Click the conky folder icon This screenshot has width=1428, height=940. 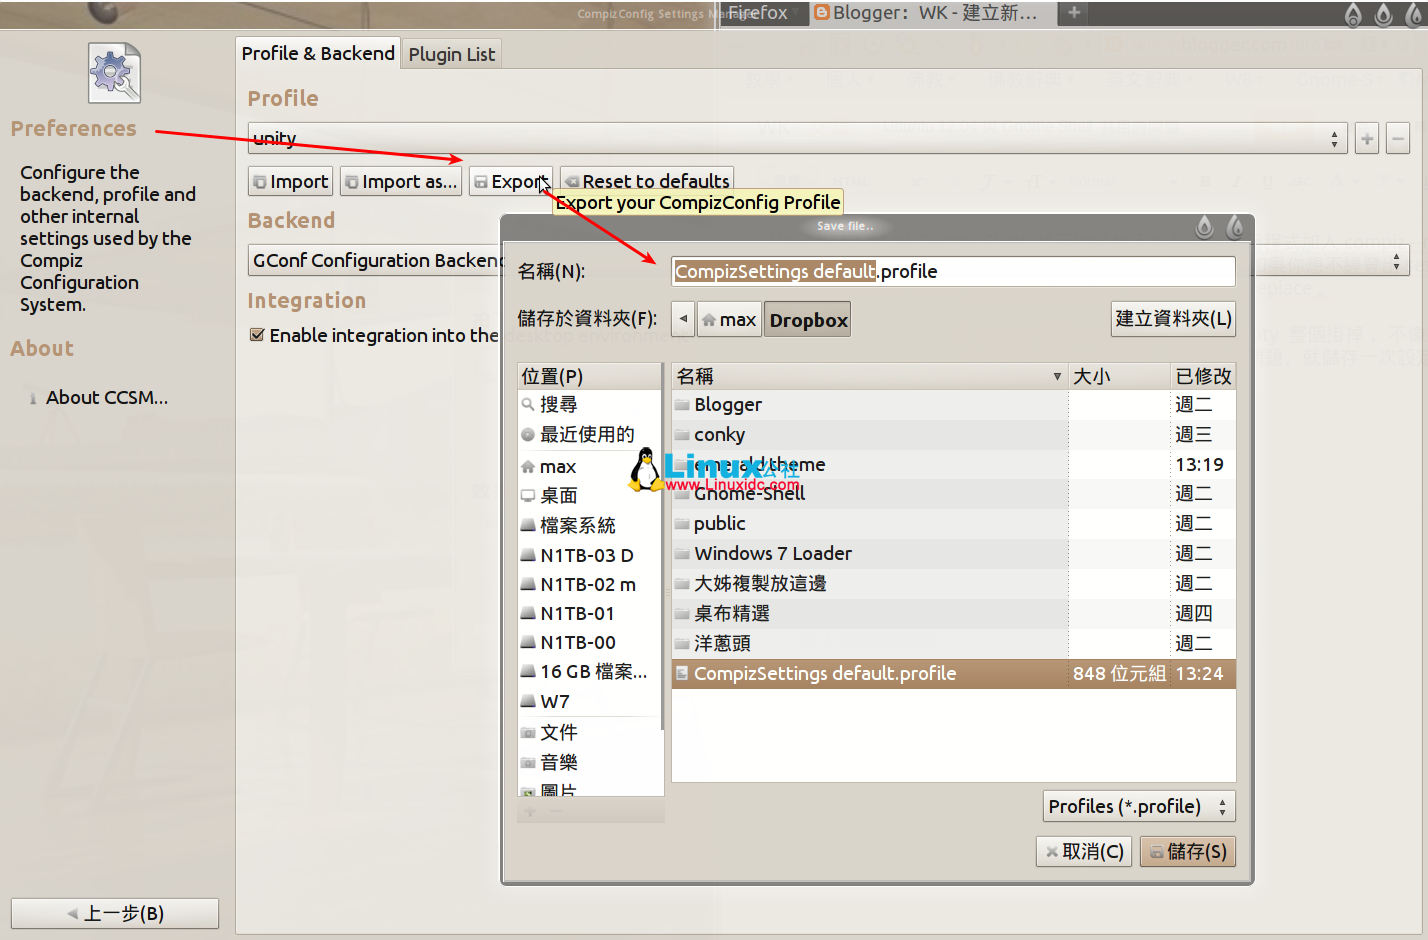682,434
